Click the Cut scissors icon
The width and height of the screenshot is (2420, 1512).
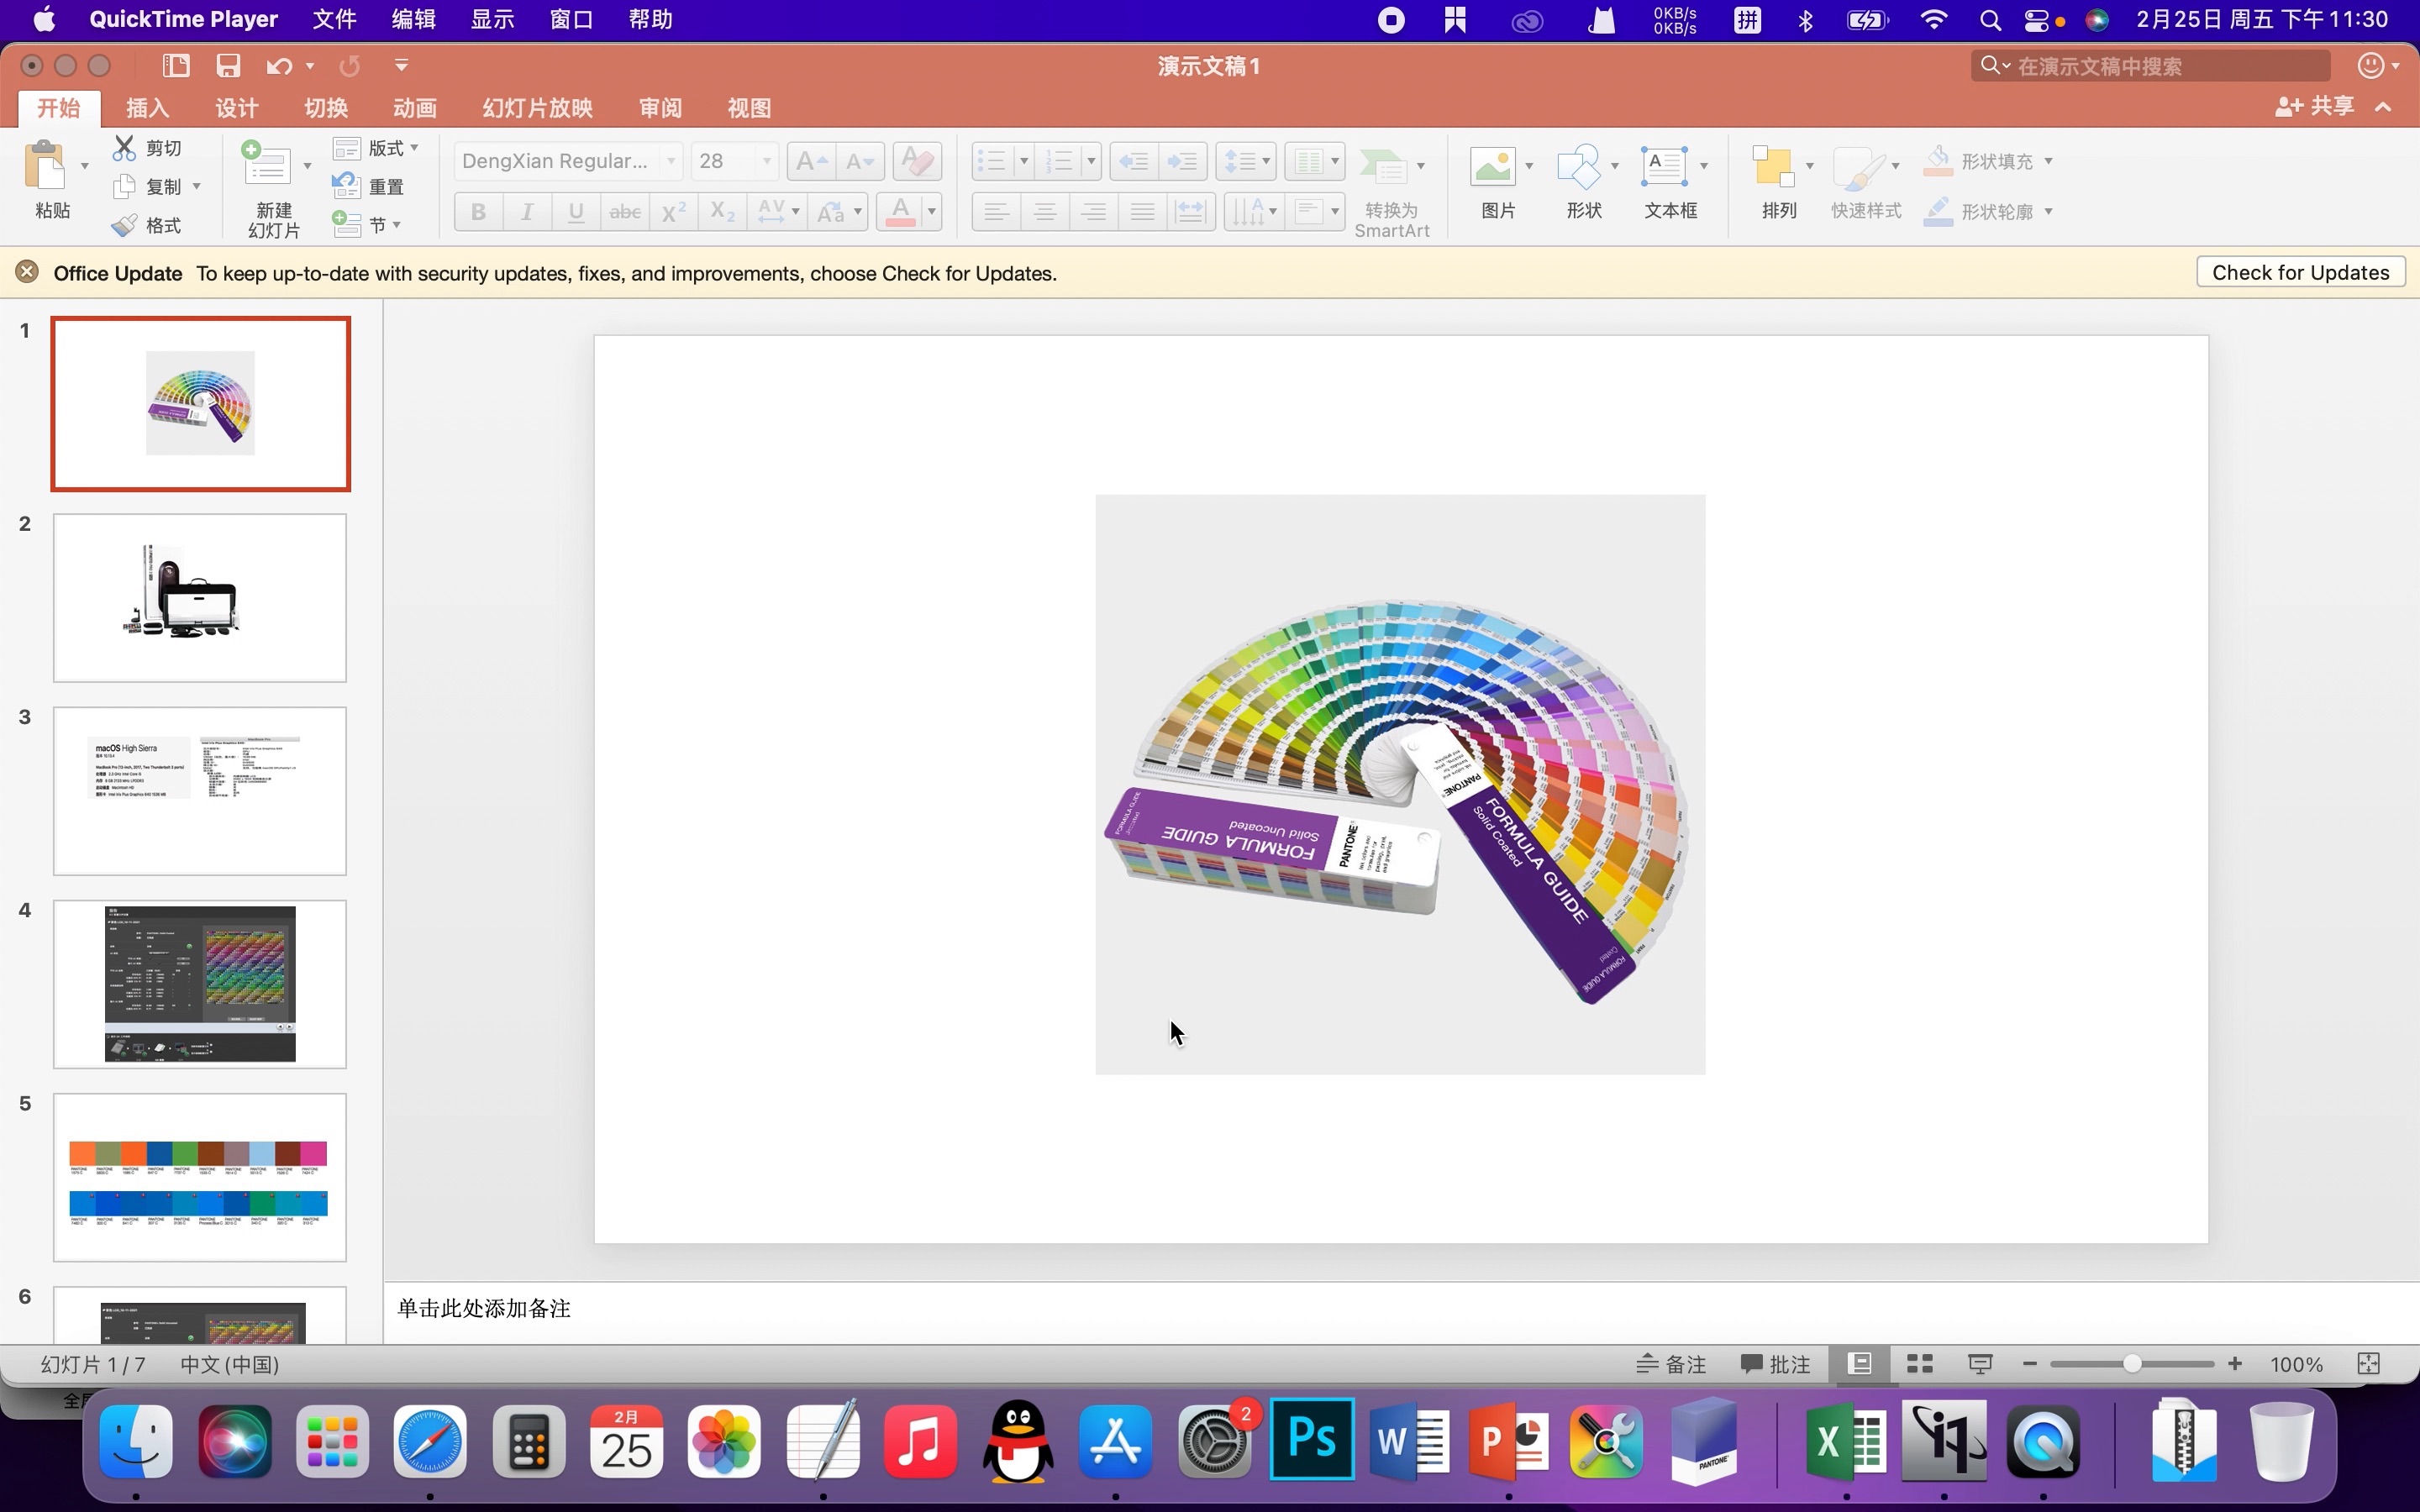pos(124,148)
